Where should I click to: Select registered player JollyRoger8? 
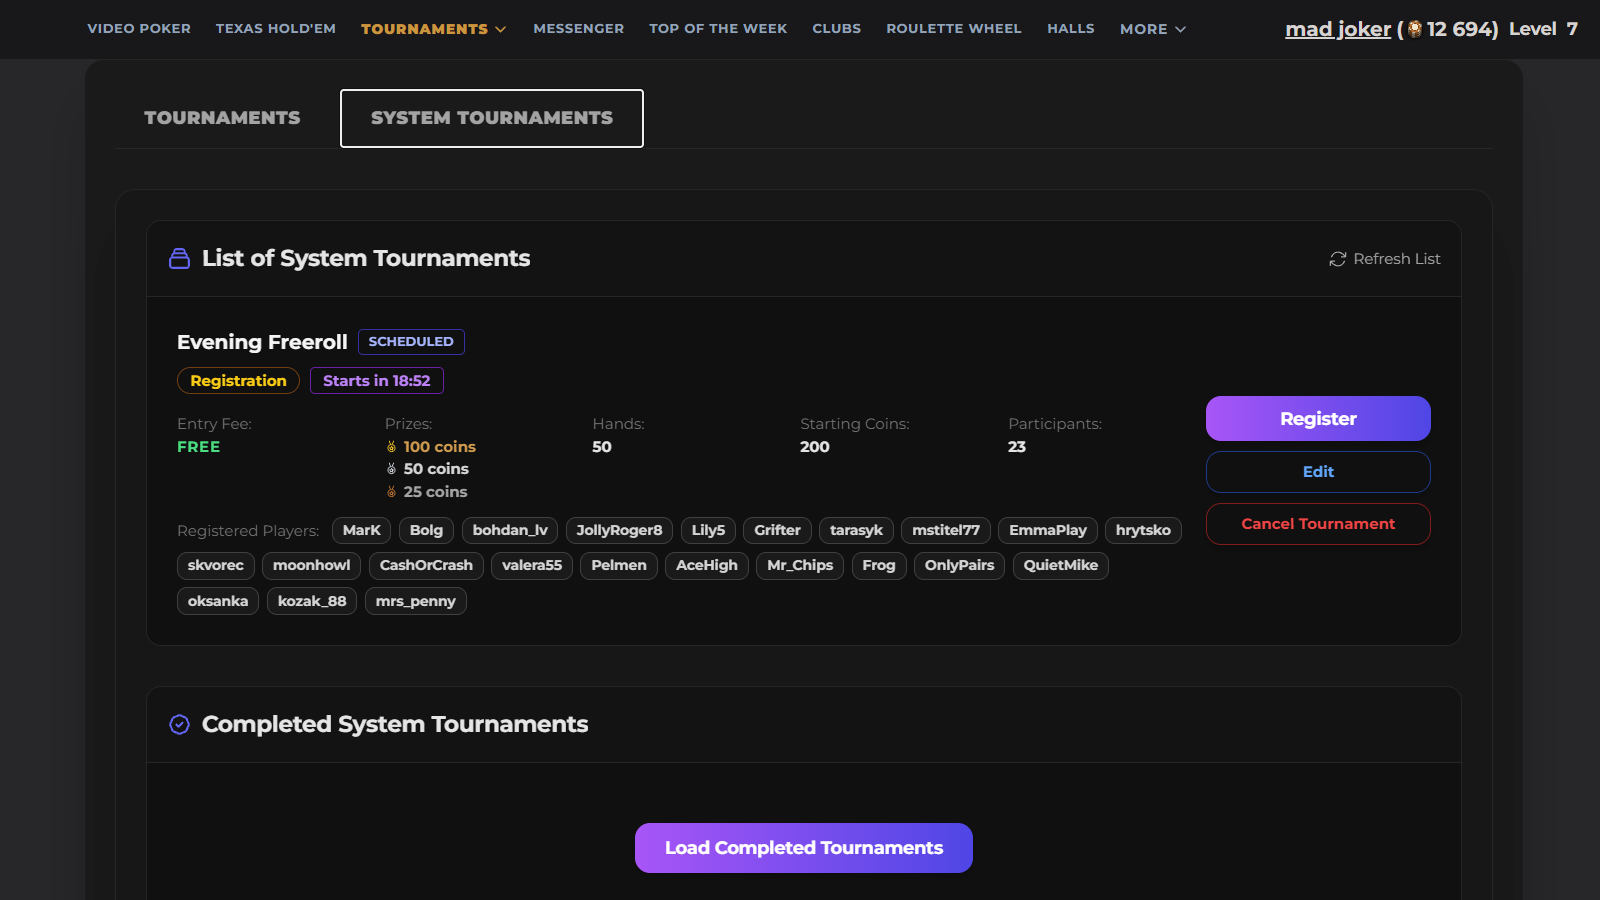coord(619,530)
